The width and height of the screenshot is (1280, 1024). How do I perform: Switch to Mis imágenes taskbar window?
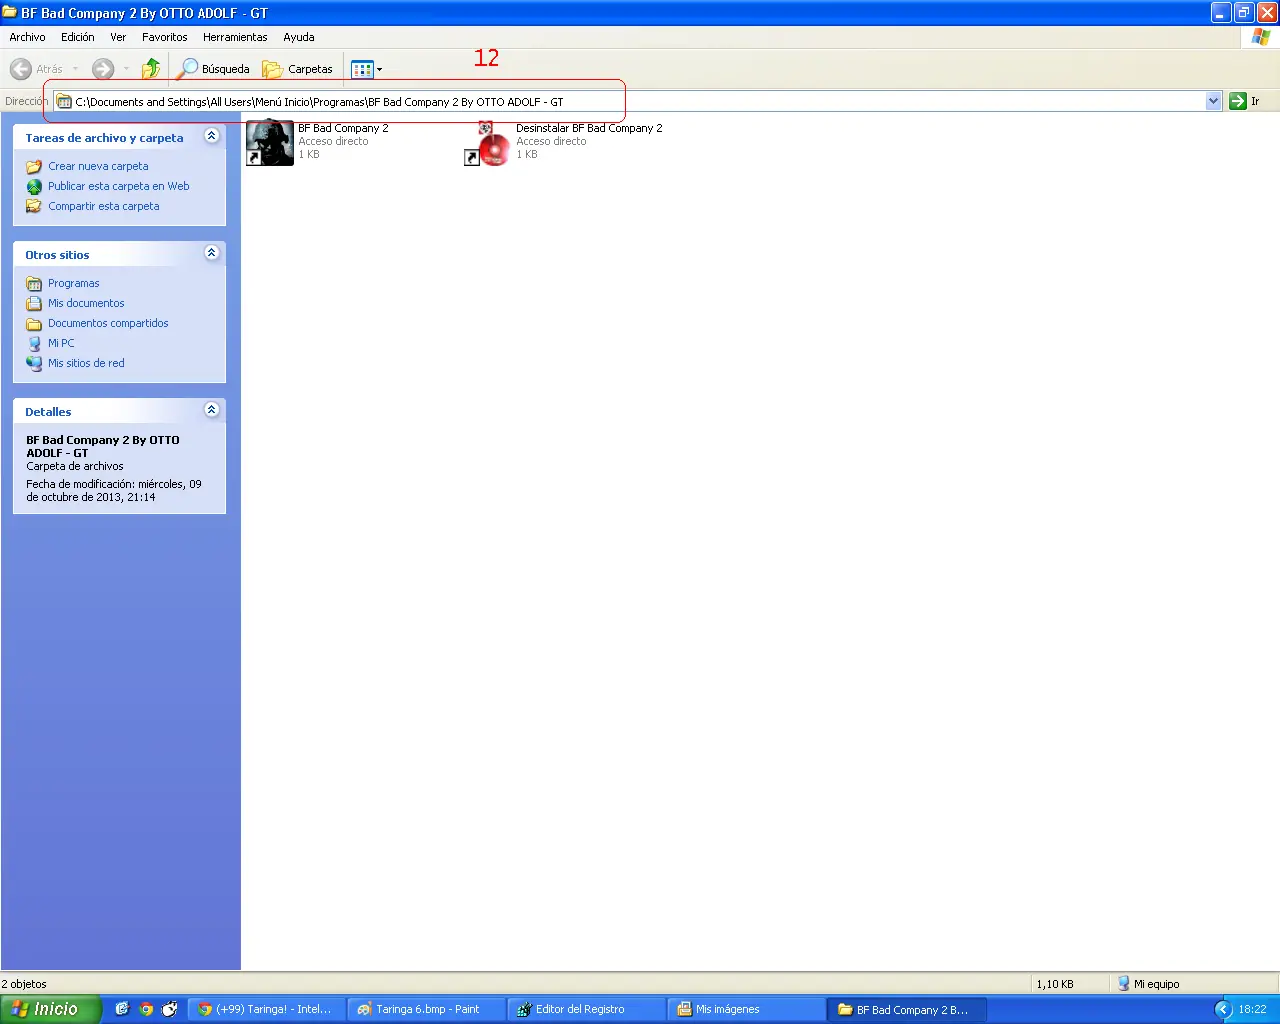pyautogui.click(x=747, y=1009)
